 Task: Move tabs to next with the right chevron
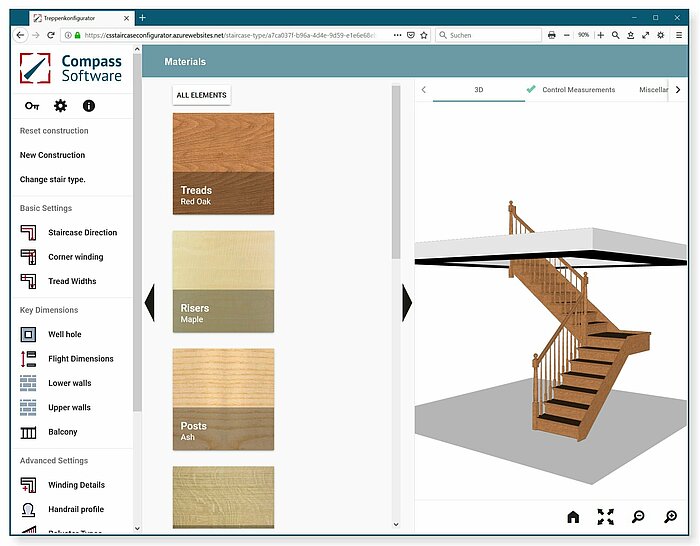point(678,90)
